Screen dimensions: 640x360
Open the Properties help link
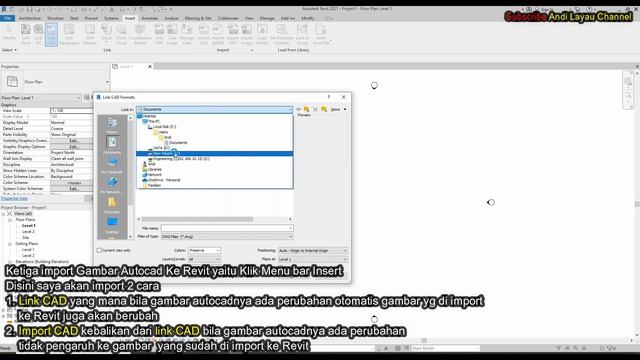pyautogui.click(x=14, y=199)
